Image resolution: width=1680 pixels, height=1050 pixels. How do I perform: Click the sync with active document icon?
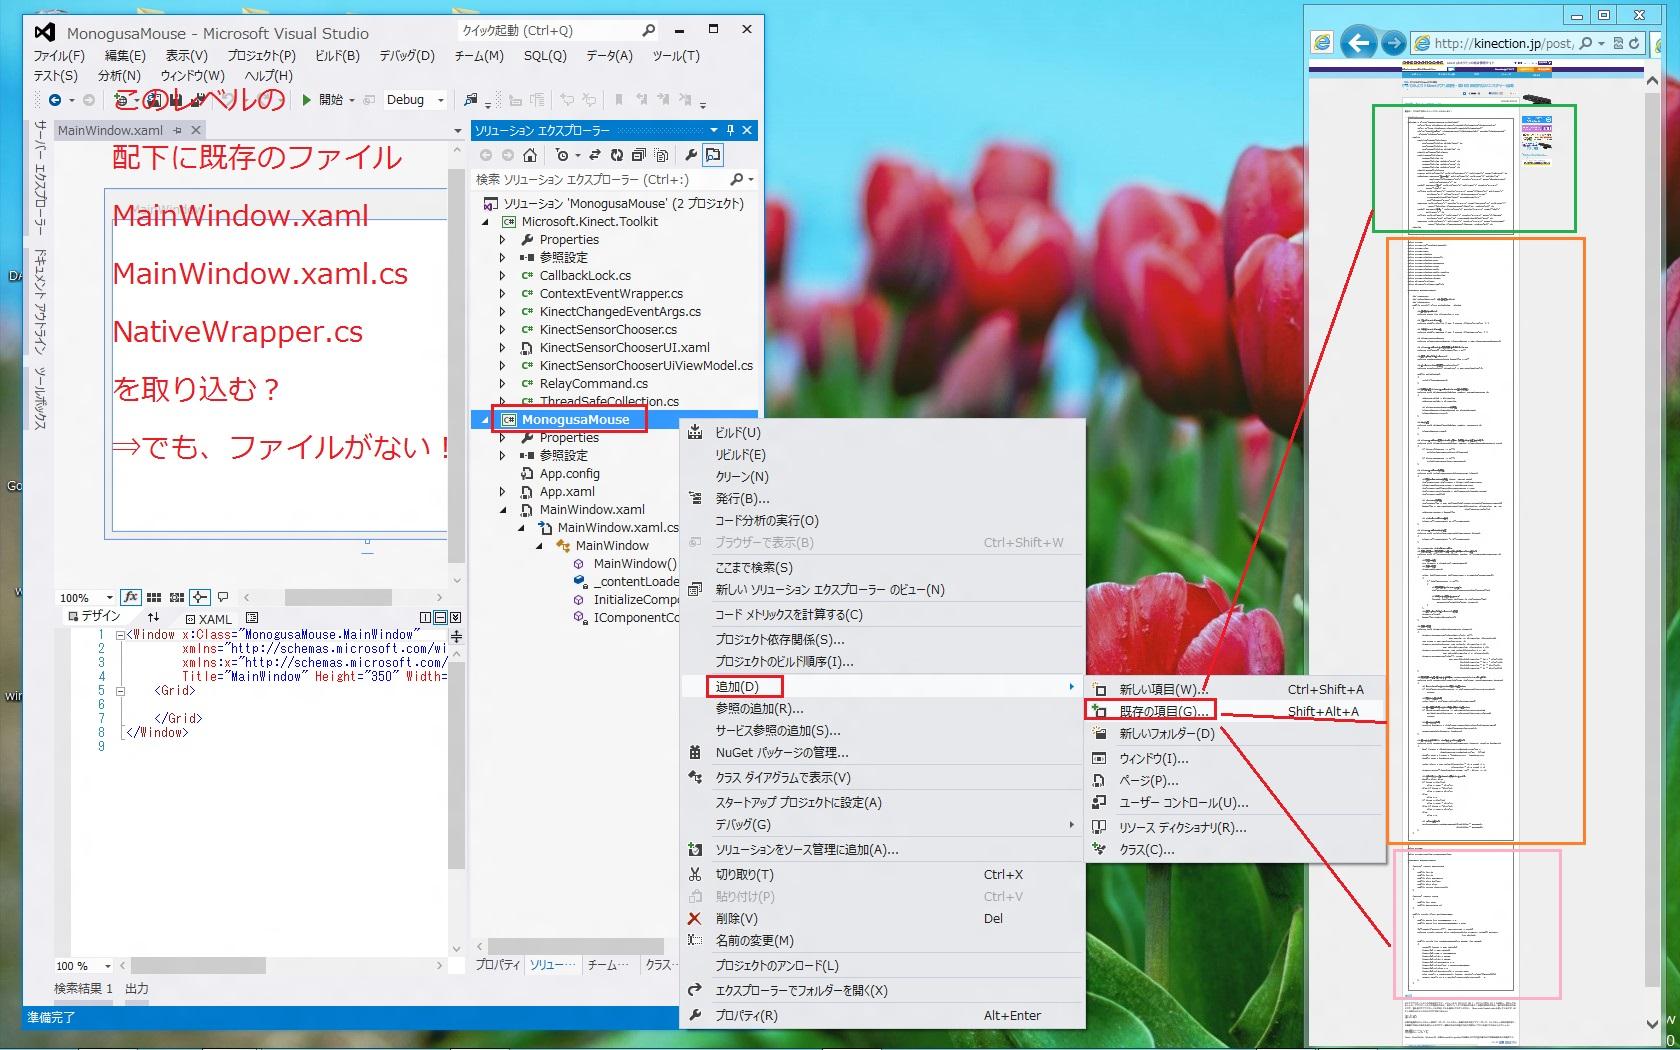pos(595,155)
